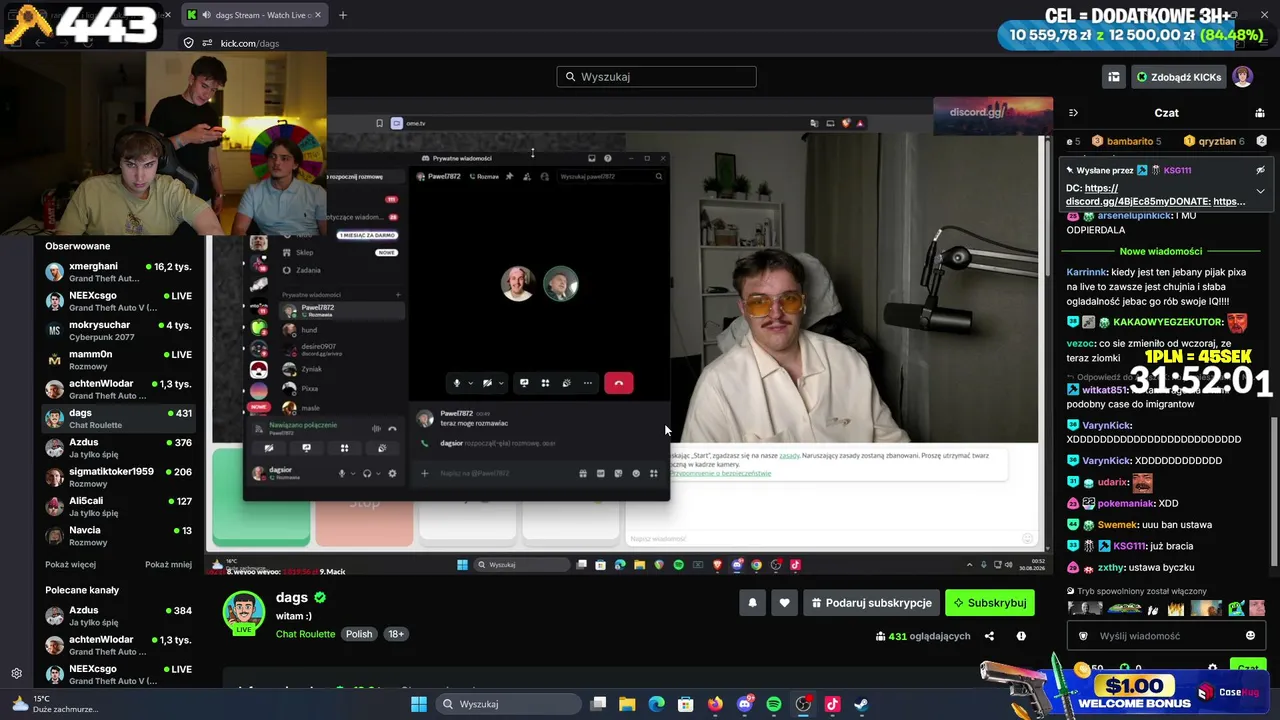Select the dags channel in Obserwowane list
Screen dimensions: 1280x720
pyautogui.click(x=118, y=418)
